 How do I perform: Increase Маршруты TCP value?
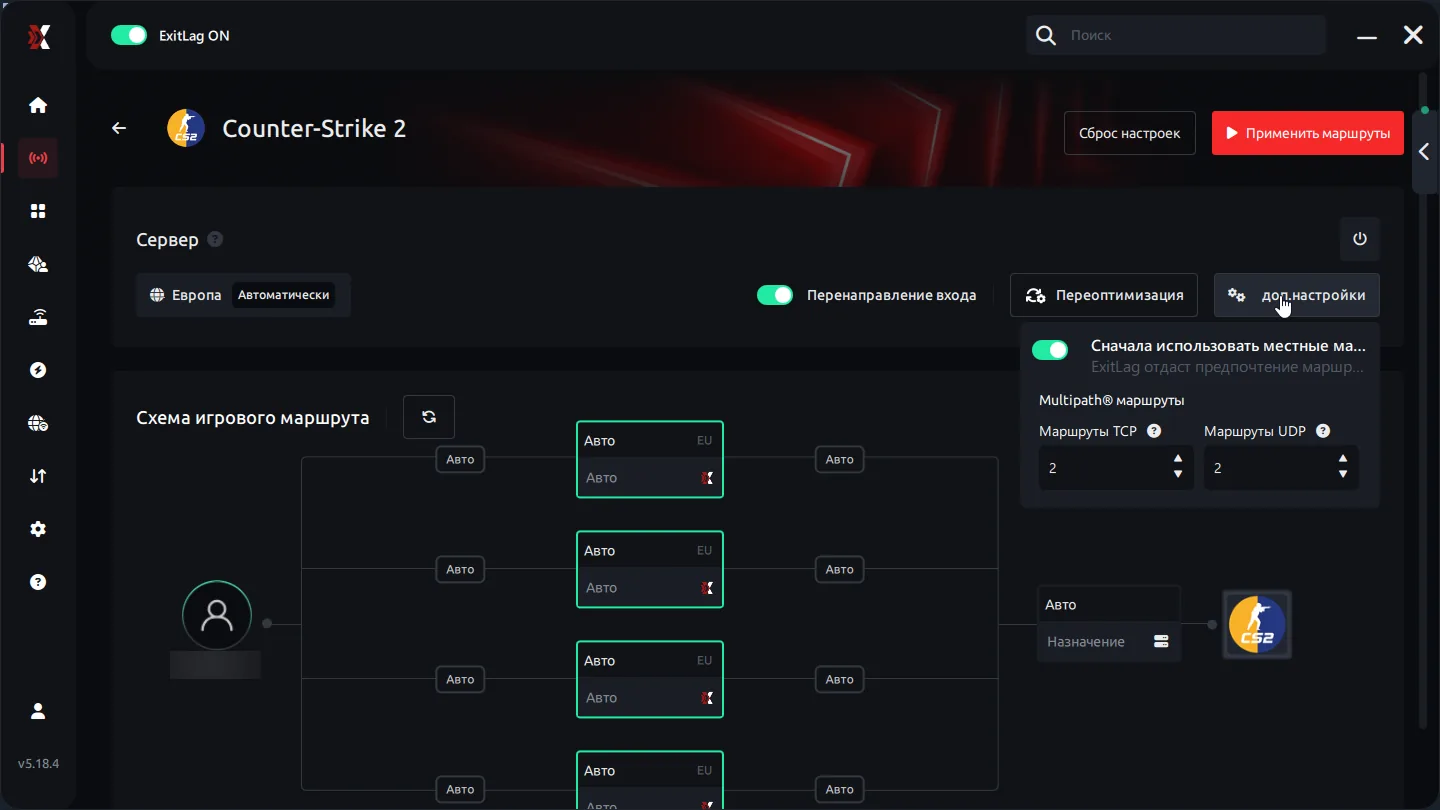point(1178,459)
